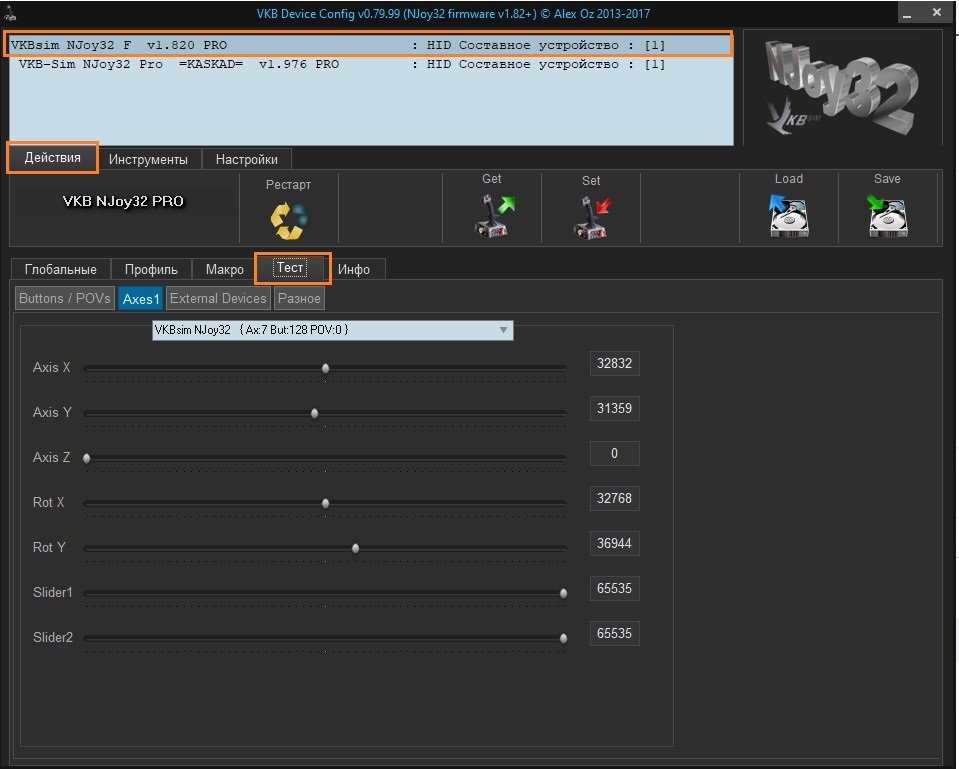Select the Глобальные tab
The image size is (959, 769).
[61, 270]
